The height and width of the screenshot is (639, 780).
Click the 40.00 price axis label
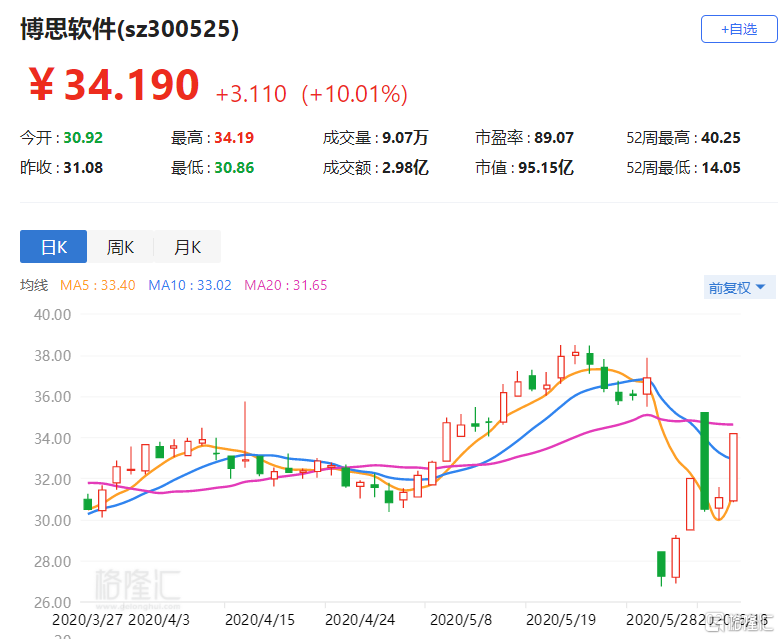(52, 315)
